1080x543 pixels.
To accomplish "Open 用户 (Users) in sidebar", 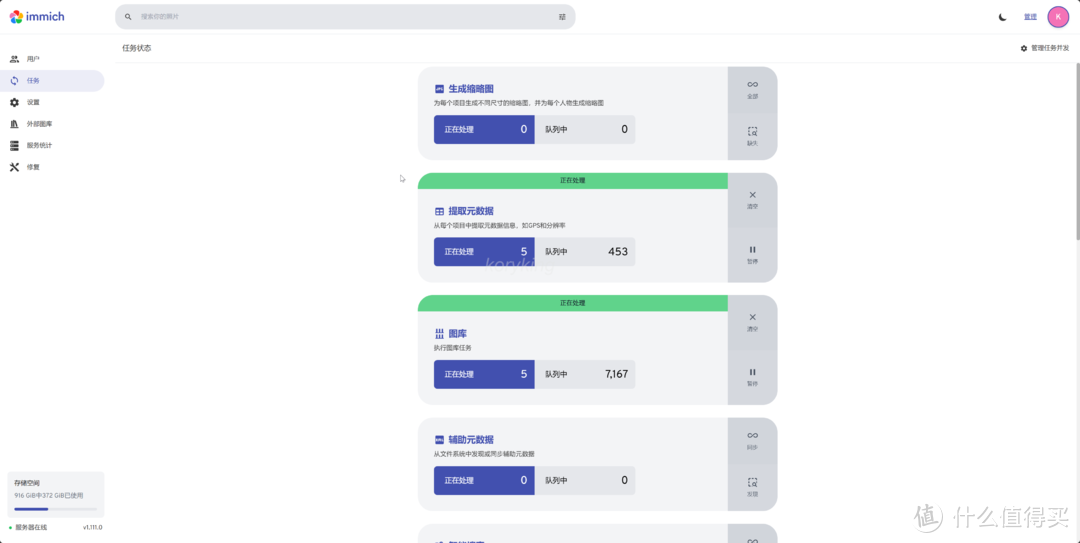I will [33, 59].
